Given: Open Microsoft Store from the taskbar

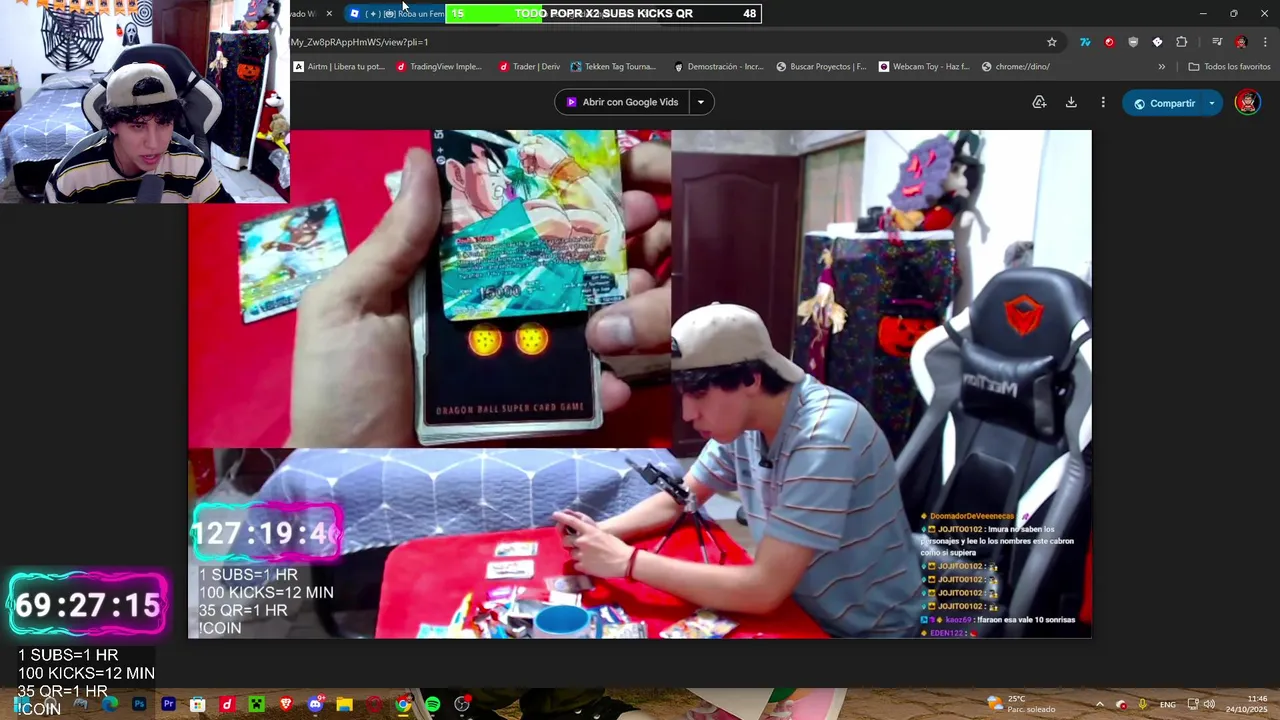Looking at the screenshot, I should [198, 704].
